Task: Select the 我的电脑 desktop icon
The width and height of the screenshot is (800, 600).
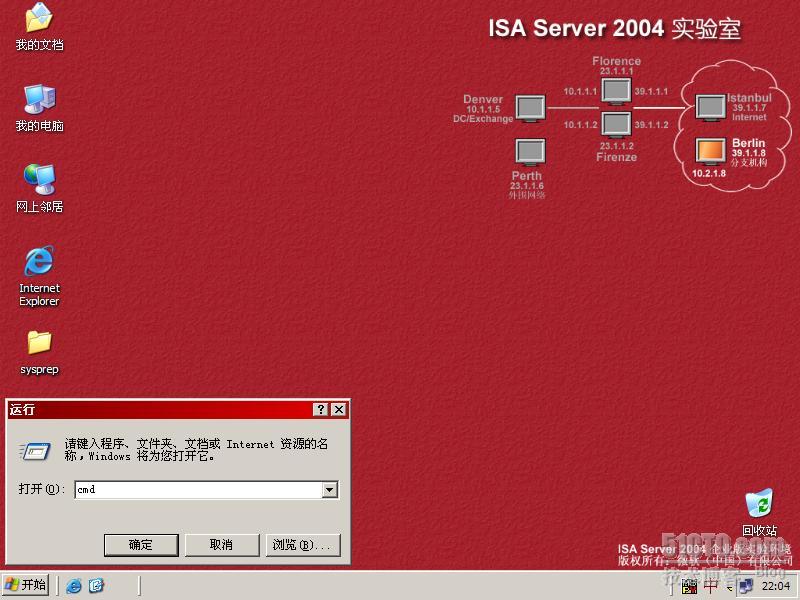Action: 39,108
